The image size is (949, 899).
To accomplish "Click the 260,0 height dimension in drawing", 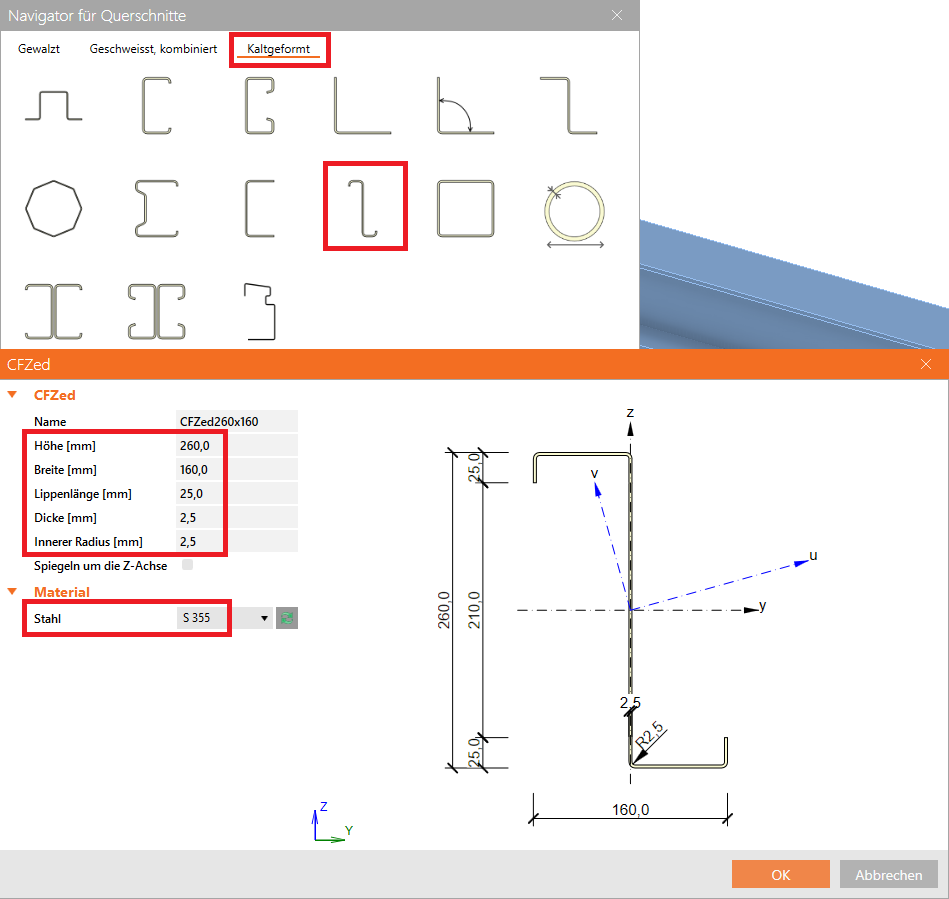I will (x=444, y=610).
